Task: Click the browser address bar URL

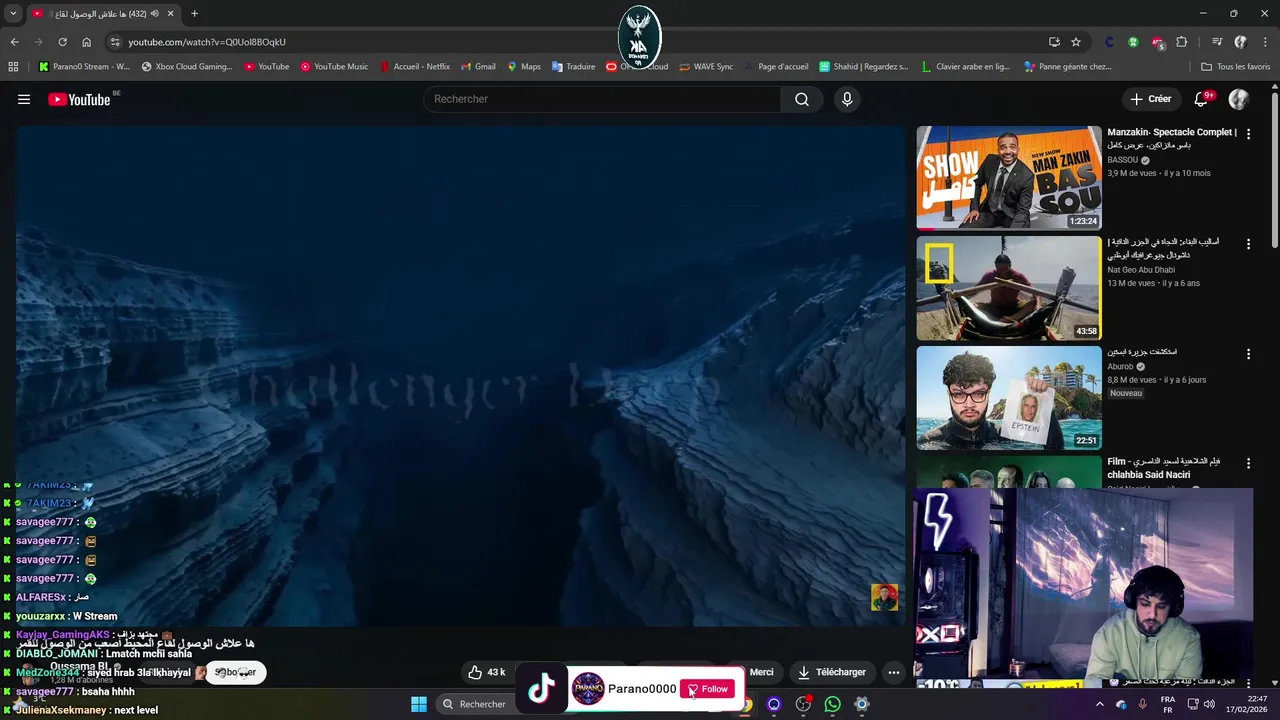Action: tap(207, 42)
